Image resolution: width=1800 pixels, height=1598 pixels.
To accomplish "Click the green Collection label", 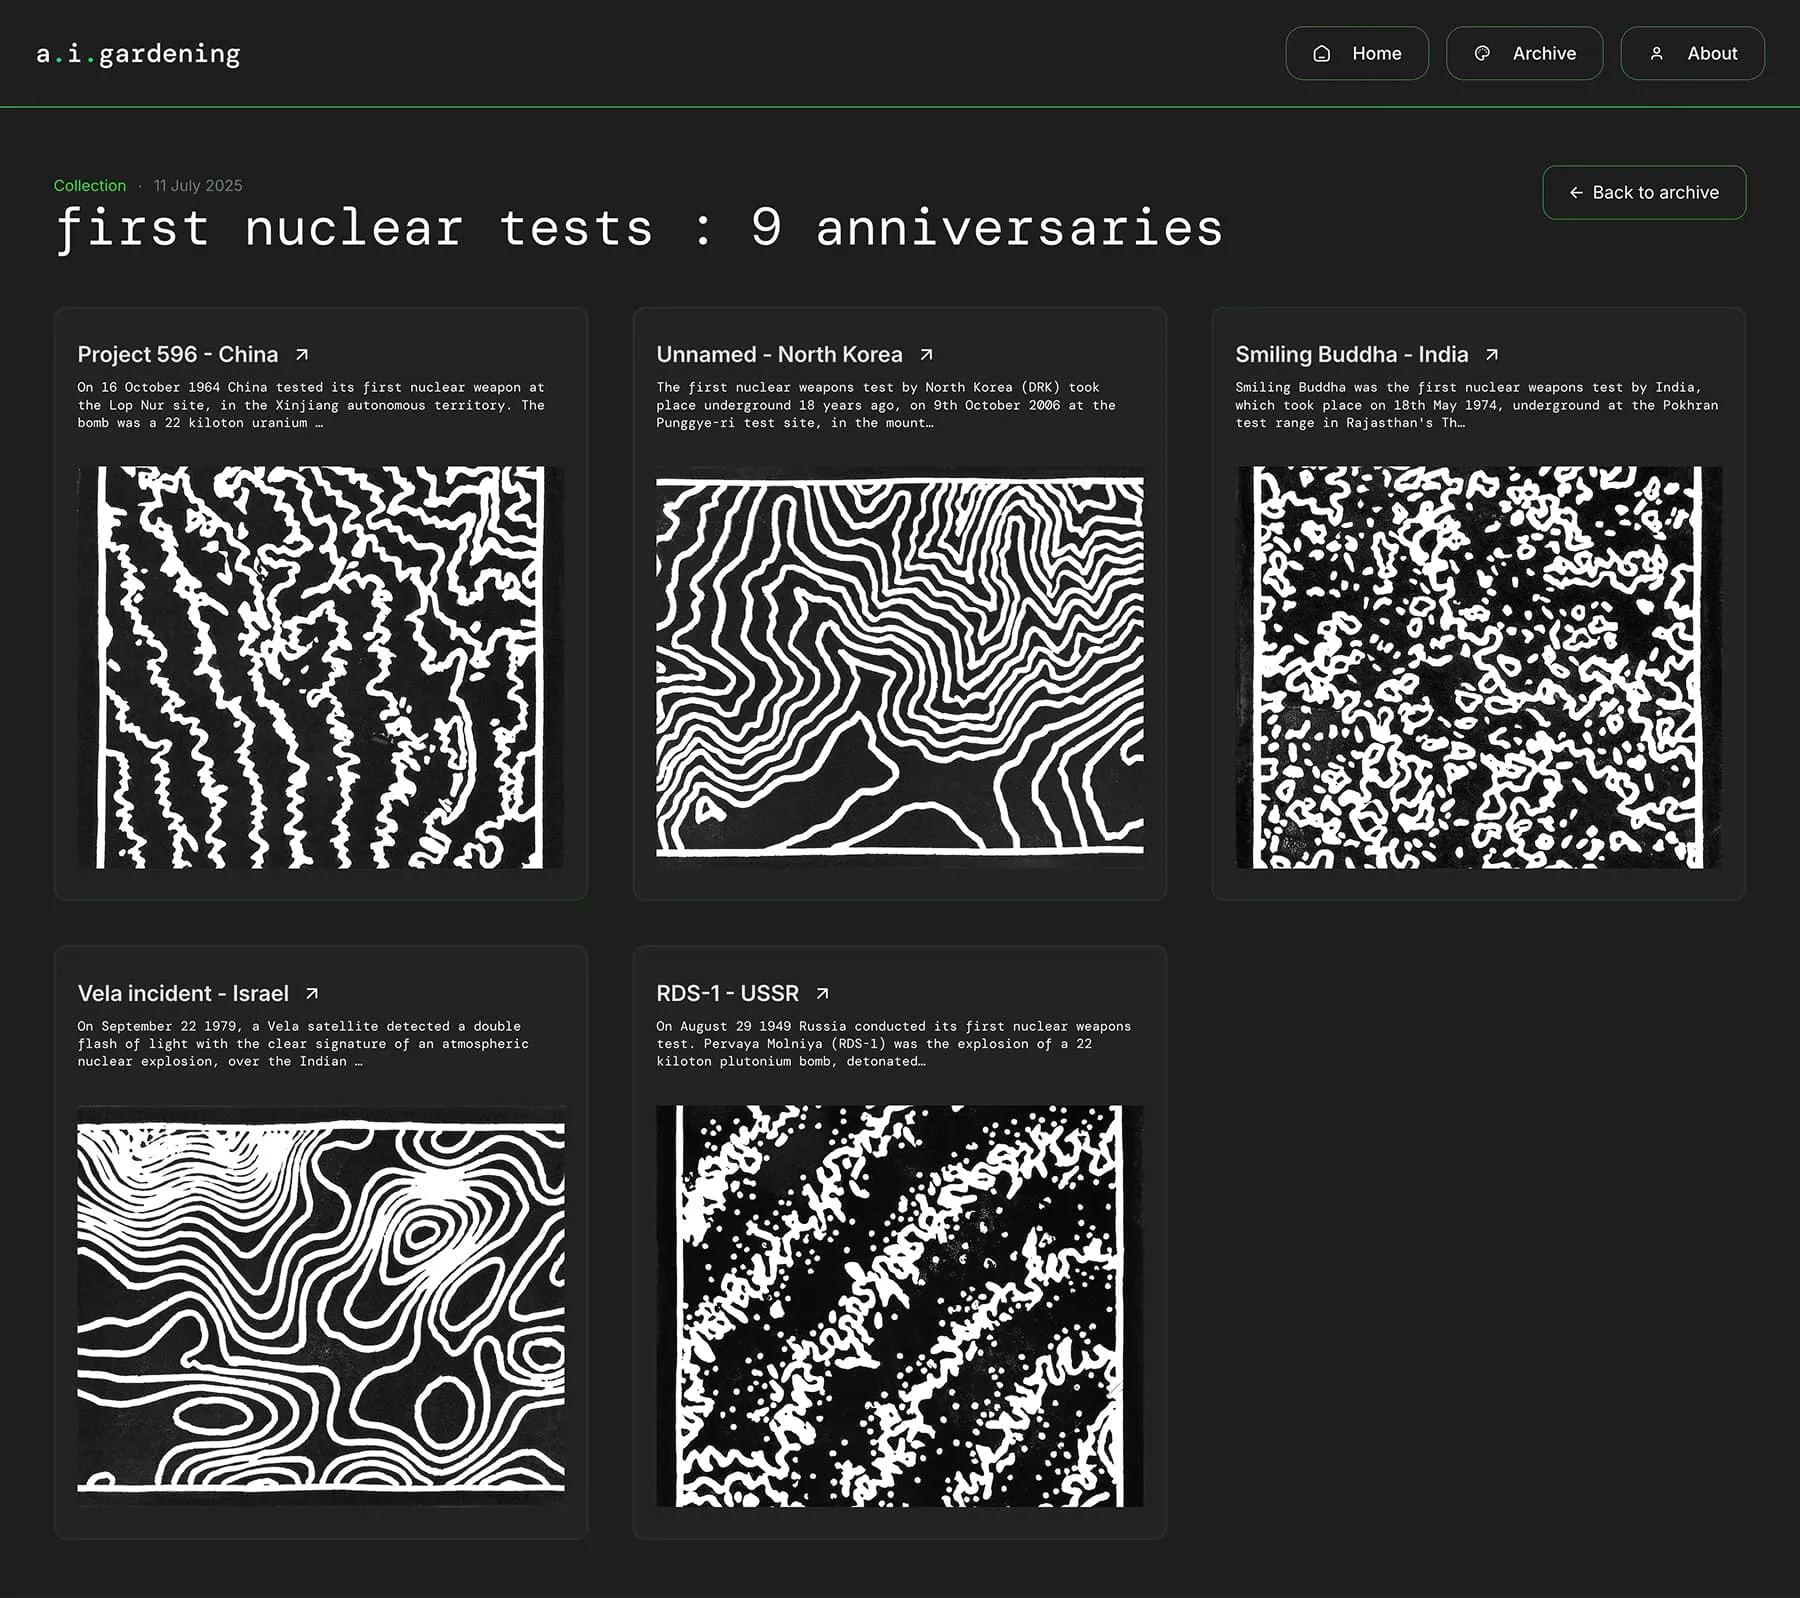I will 90,186.
